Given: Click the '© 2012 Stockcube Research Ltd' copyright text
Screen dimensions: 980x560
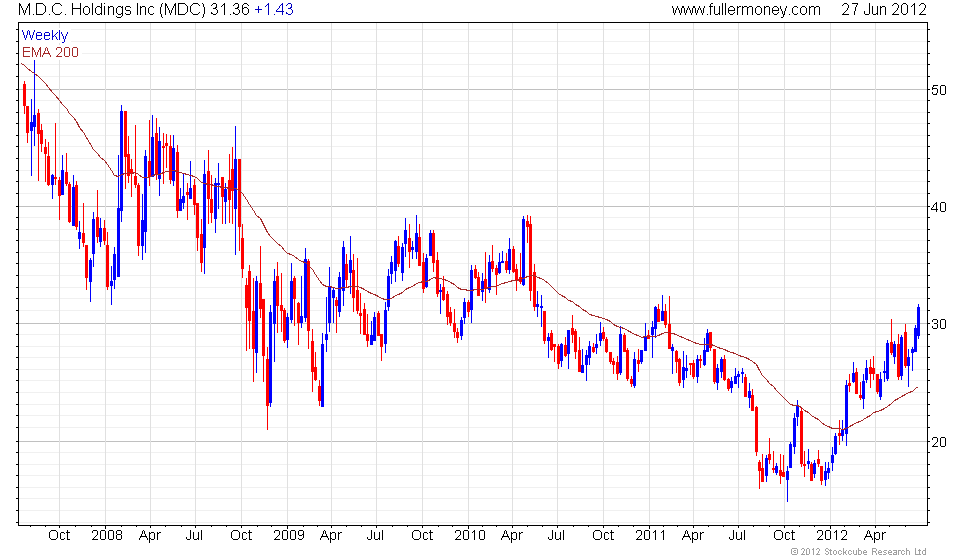Looking at the screenshot, I should tap(859, 552).
